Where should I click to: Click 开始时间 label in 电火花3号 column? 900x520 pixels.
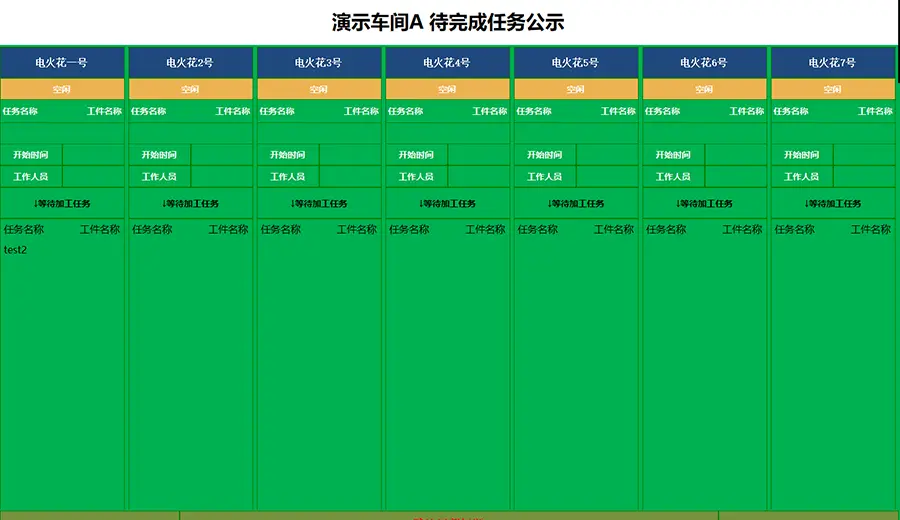point(288,155)
